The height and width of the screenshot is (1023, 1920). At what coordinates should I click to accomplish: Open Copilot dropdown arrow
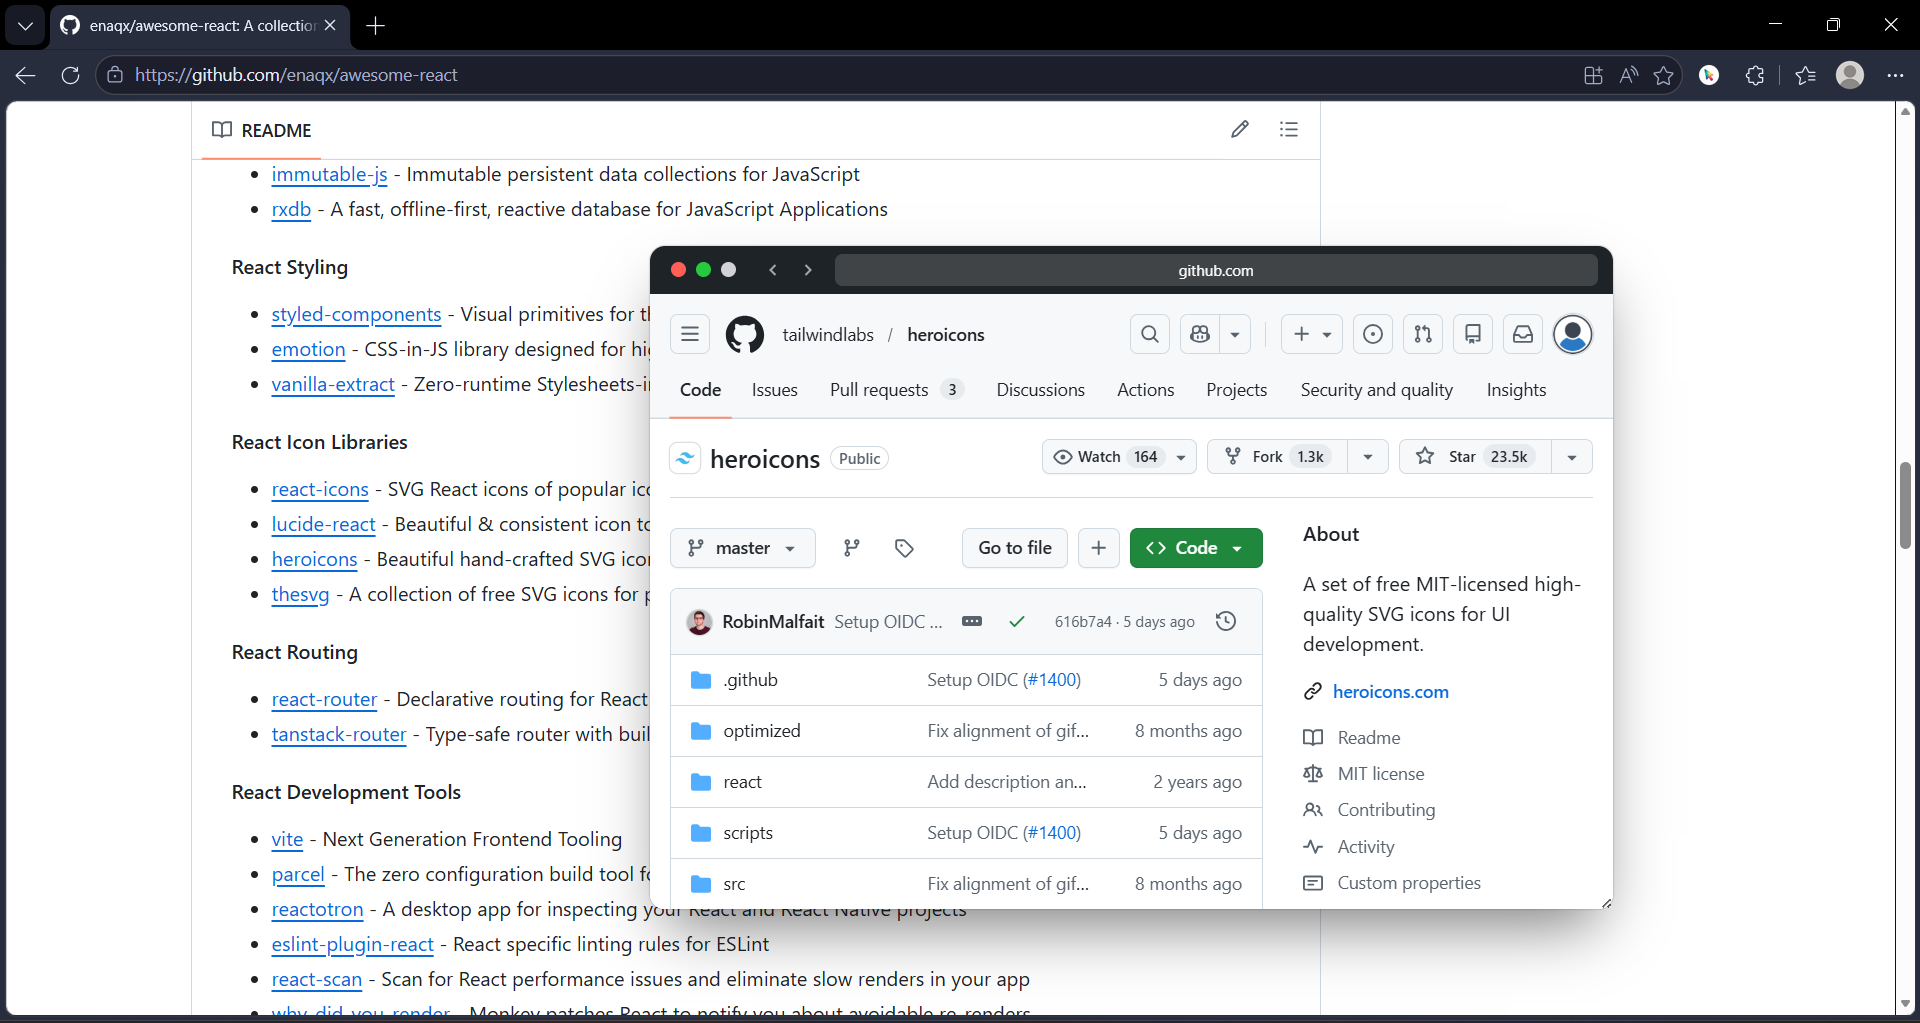click(x=1235, y=334)
